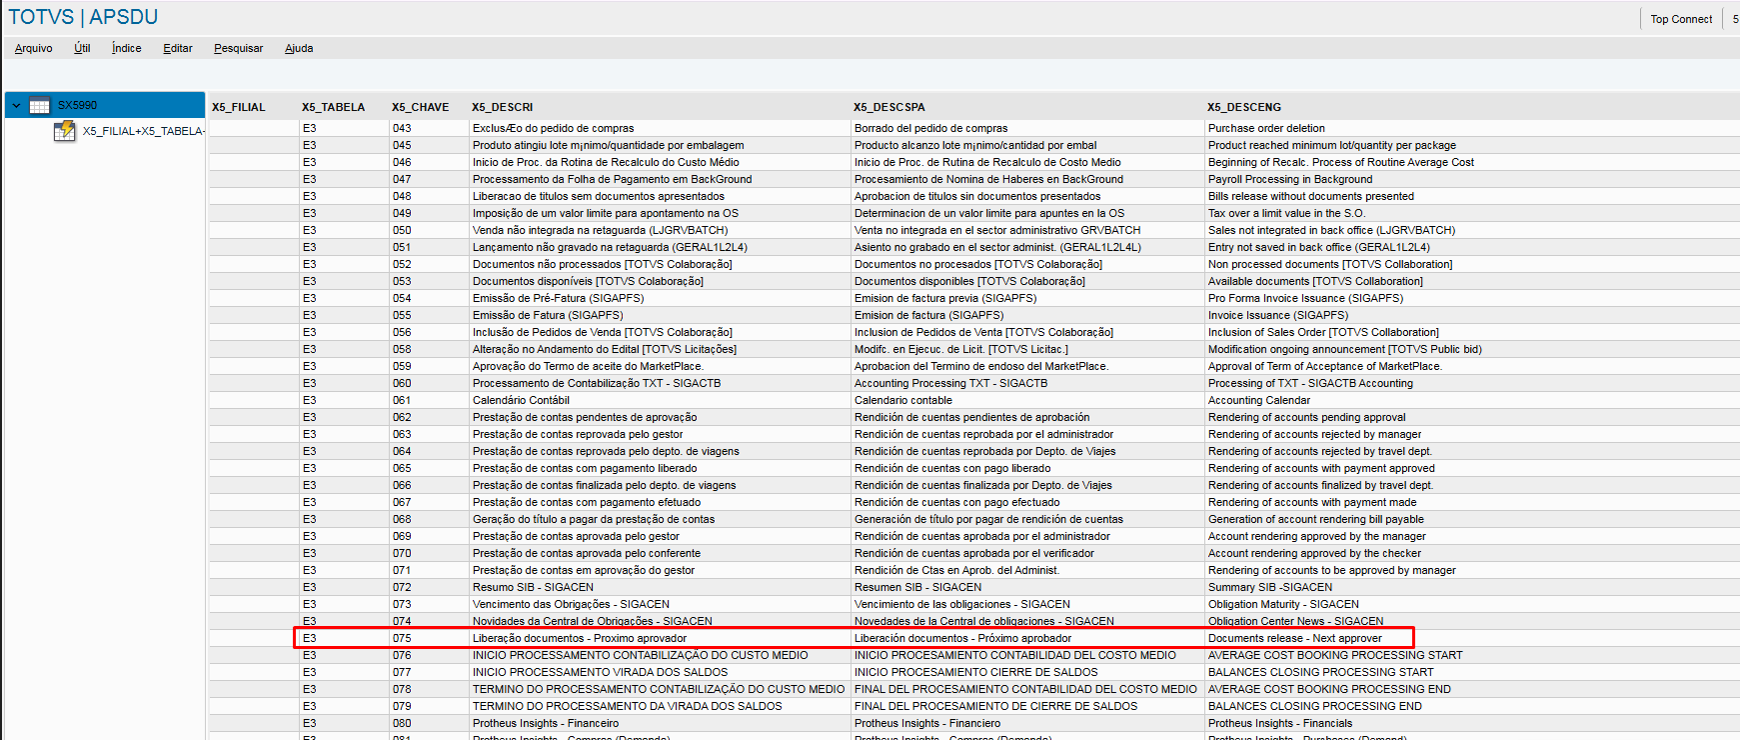The image size is (1740, 740).
Task: Click the X5_DESCSPA column header
Action: click(889, 107)
